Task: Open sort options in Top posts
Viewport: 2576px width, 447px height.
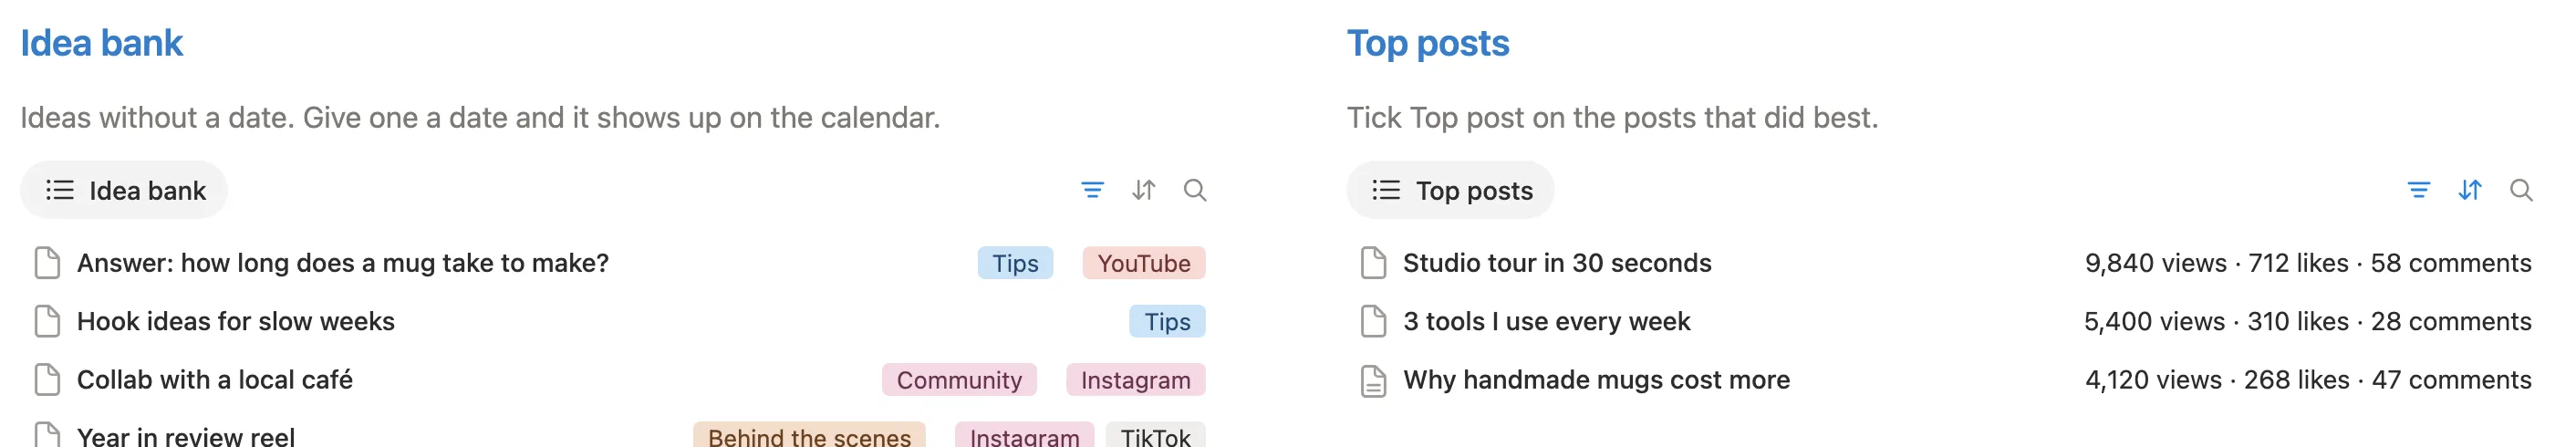Action: point(2469,190)
